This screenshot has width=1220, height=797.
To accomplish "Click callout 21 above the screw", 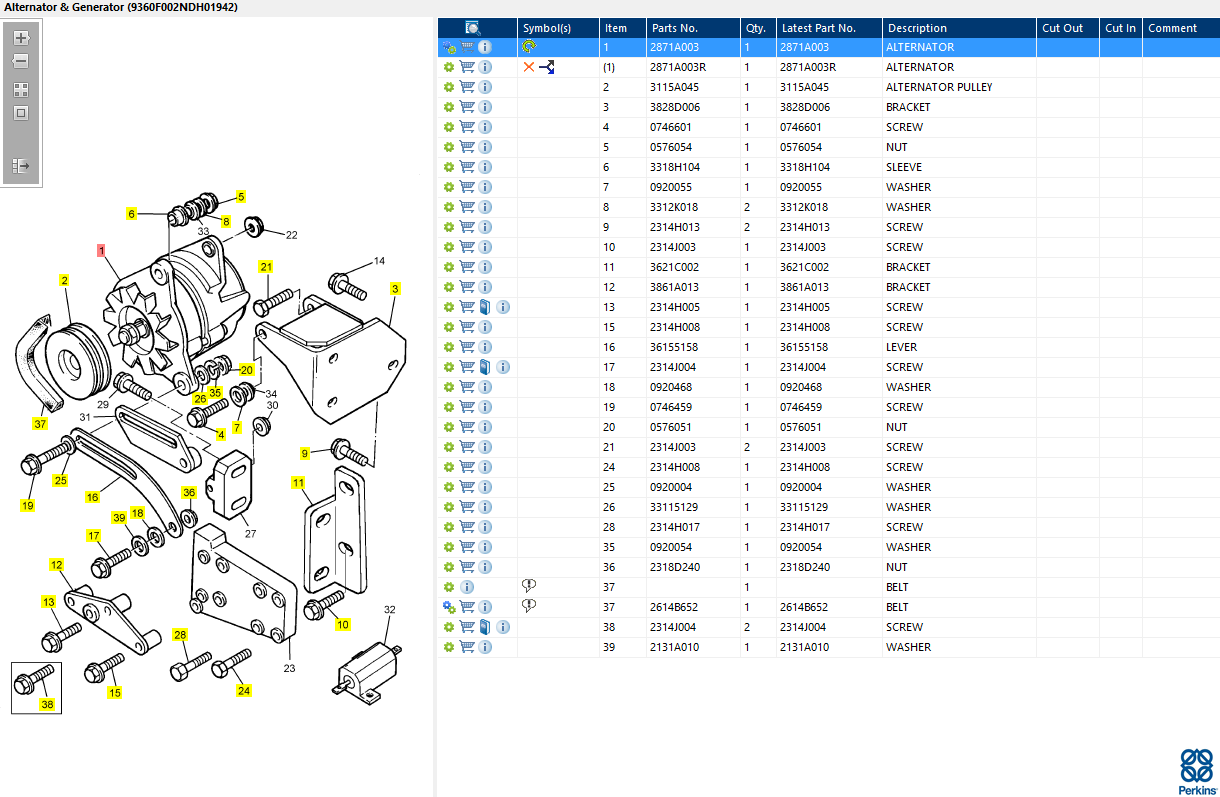I will [x=266, y=266].
